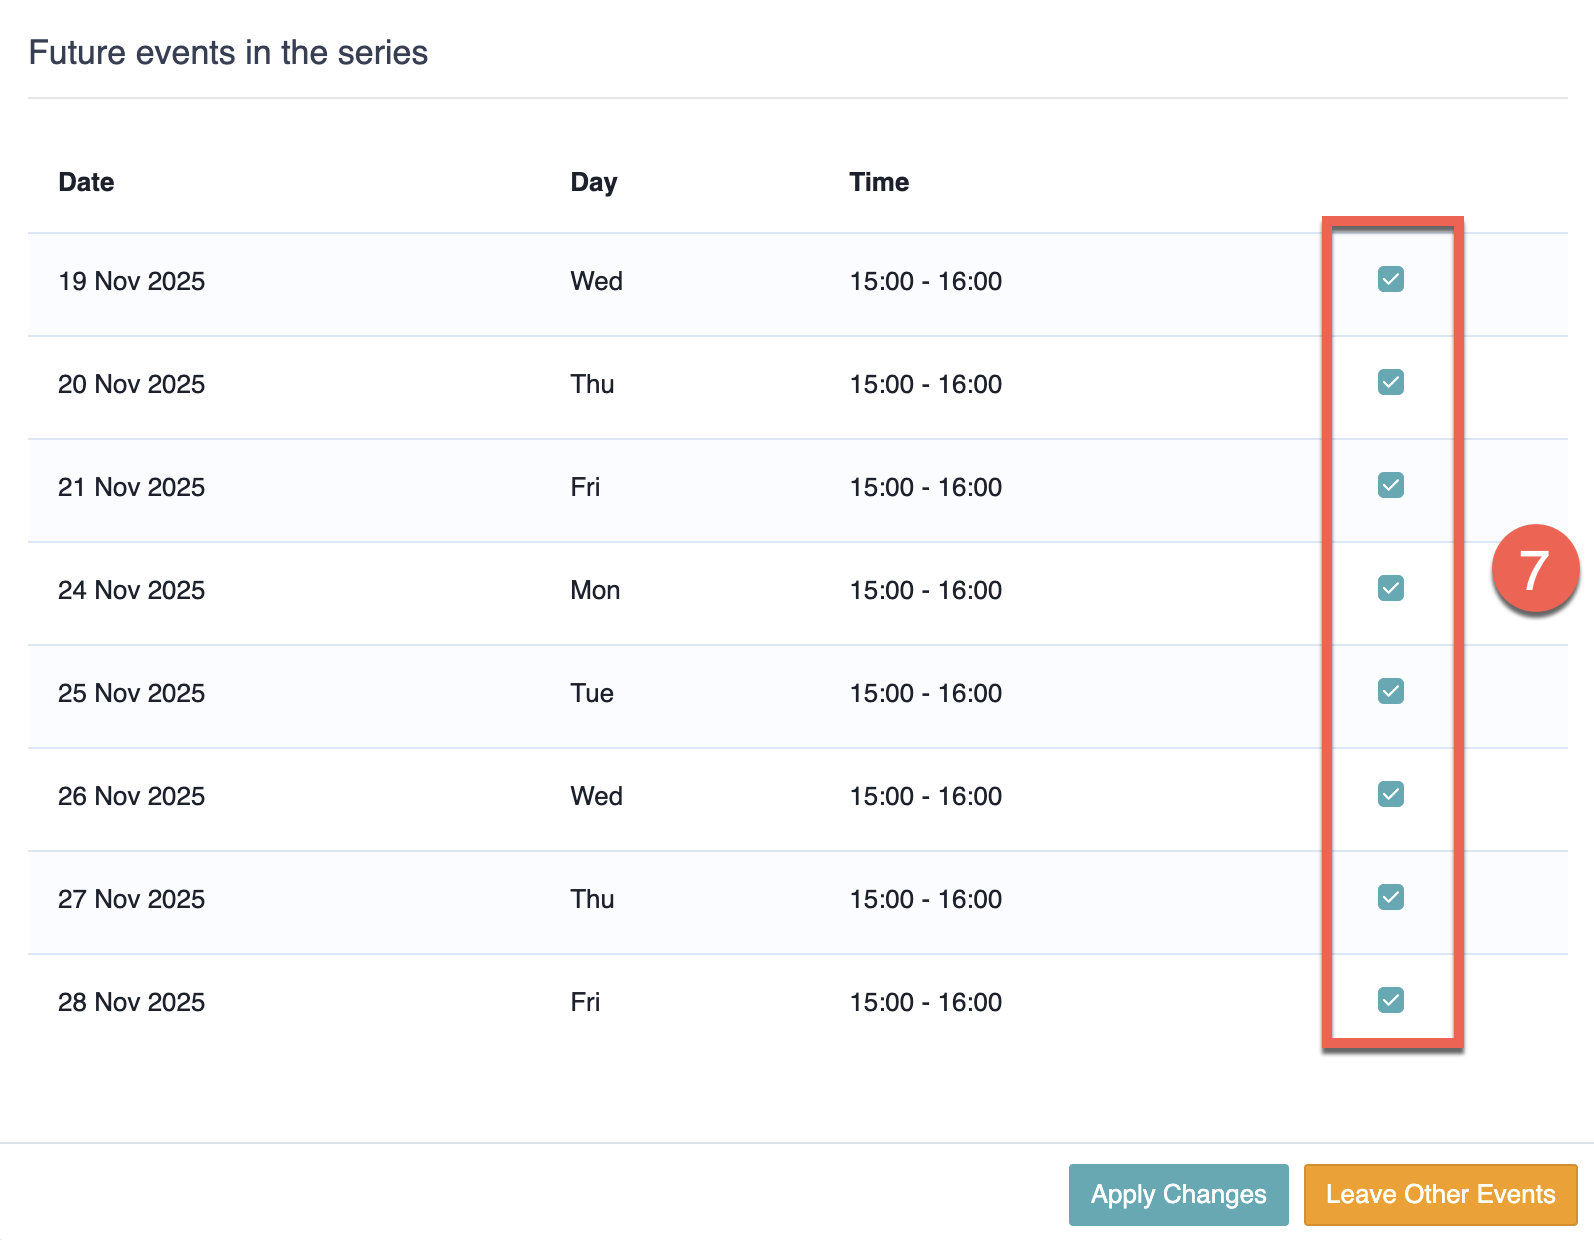1594x1240 pixels.
Task: Click the Day column header
Action: tap(593, 182)
